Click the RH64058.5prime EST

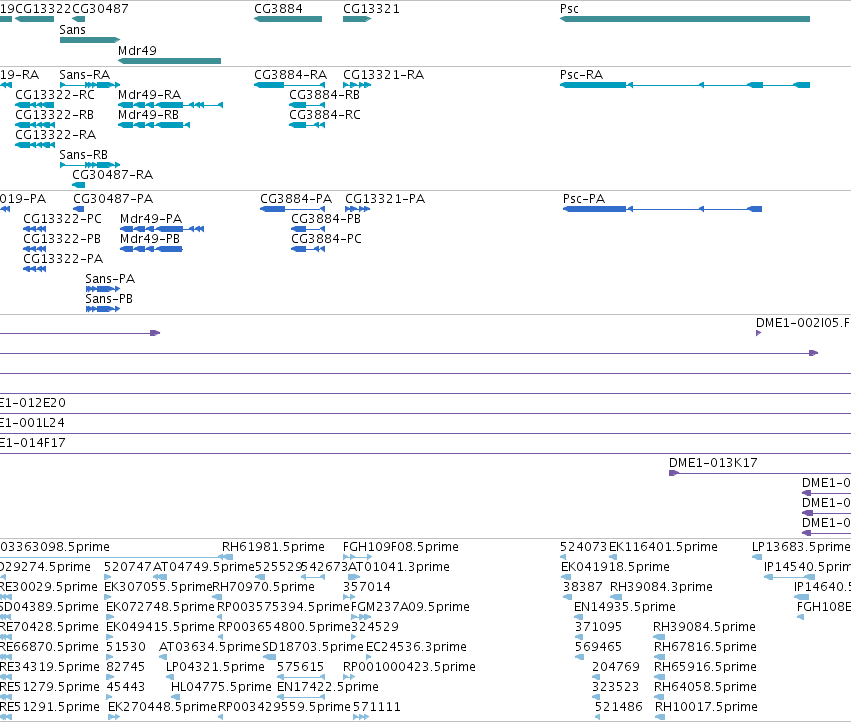[659, 697]
